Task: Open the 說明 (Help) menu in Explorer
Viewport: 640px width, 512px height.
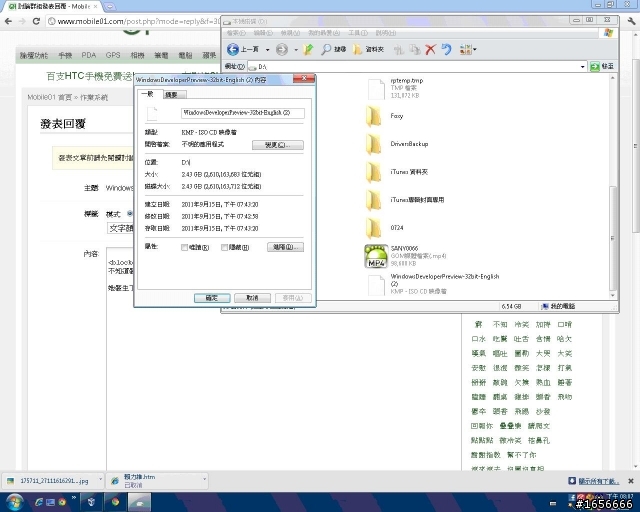Action: click(x=385, y=33)
